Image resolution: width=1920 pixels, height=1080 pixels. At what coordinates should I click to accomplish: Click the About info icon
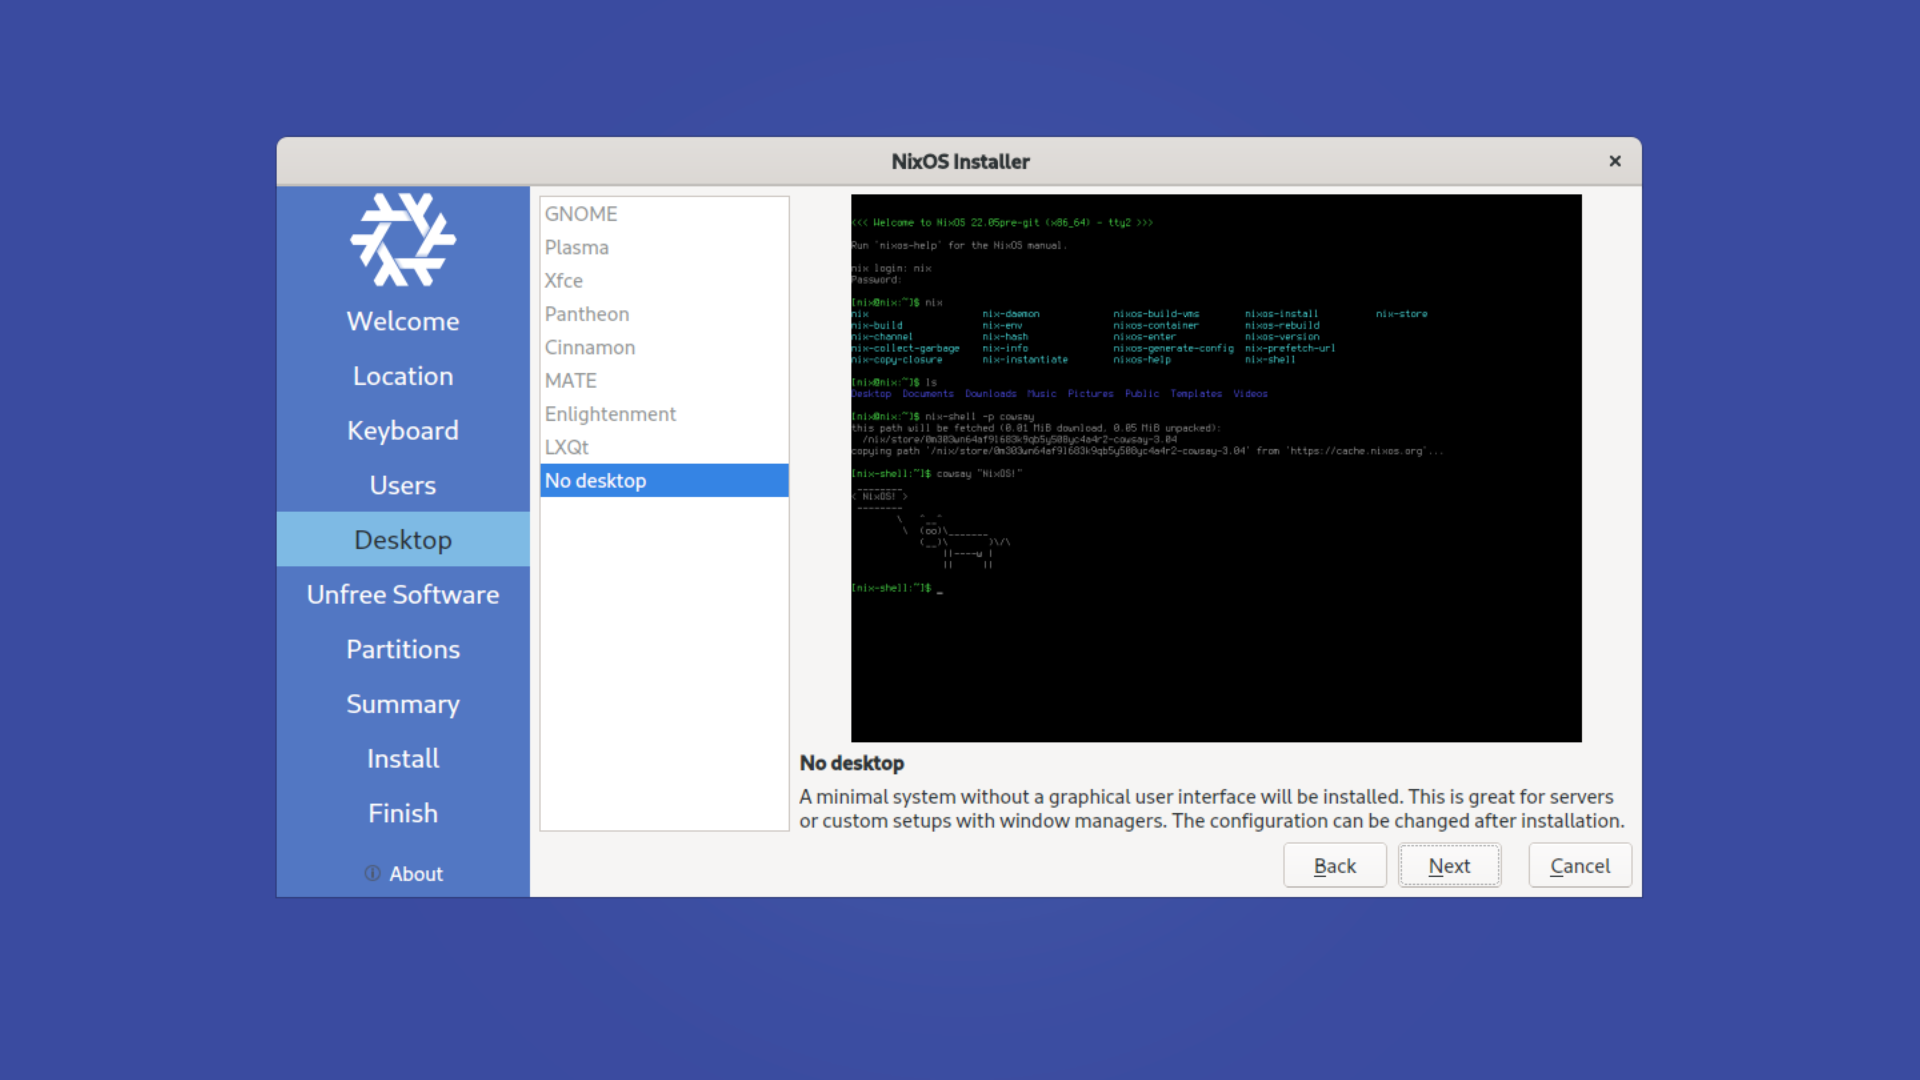pyautogui.click(x=372, y=873)
